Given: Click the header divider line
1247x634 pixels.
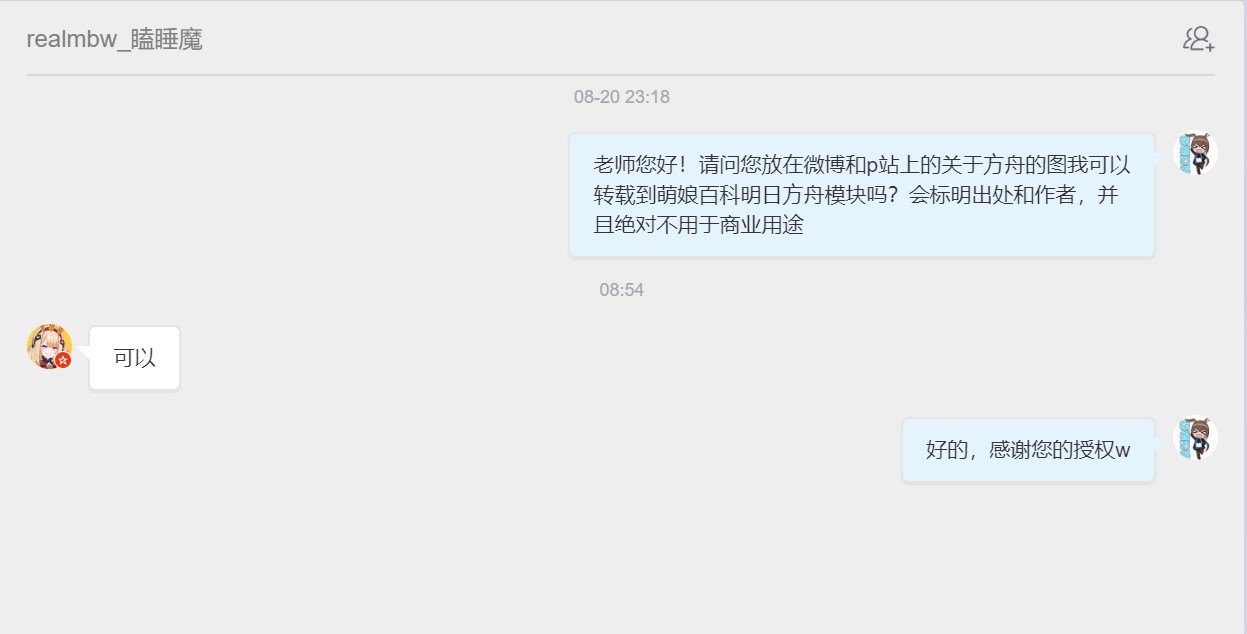Looking at the screenshot, I should pyautogui.click(x=620, y=75).
